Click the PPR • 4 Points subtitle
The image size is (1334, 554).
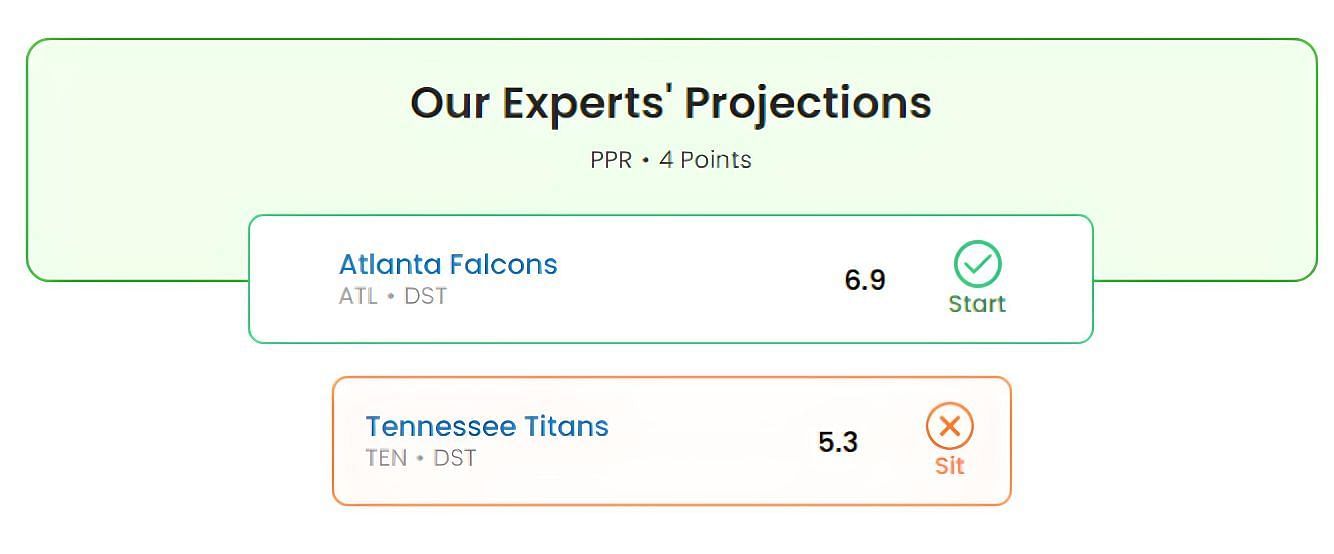tap(671, 160)
